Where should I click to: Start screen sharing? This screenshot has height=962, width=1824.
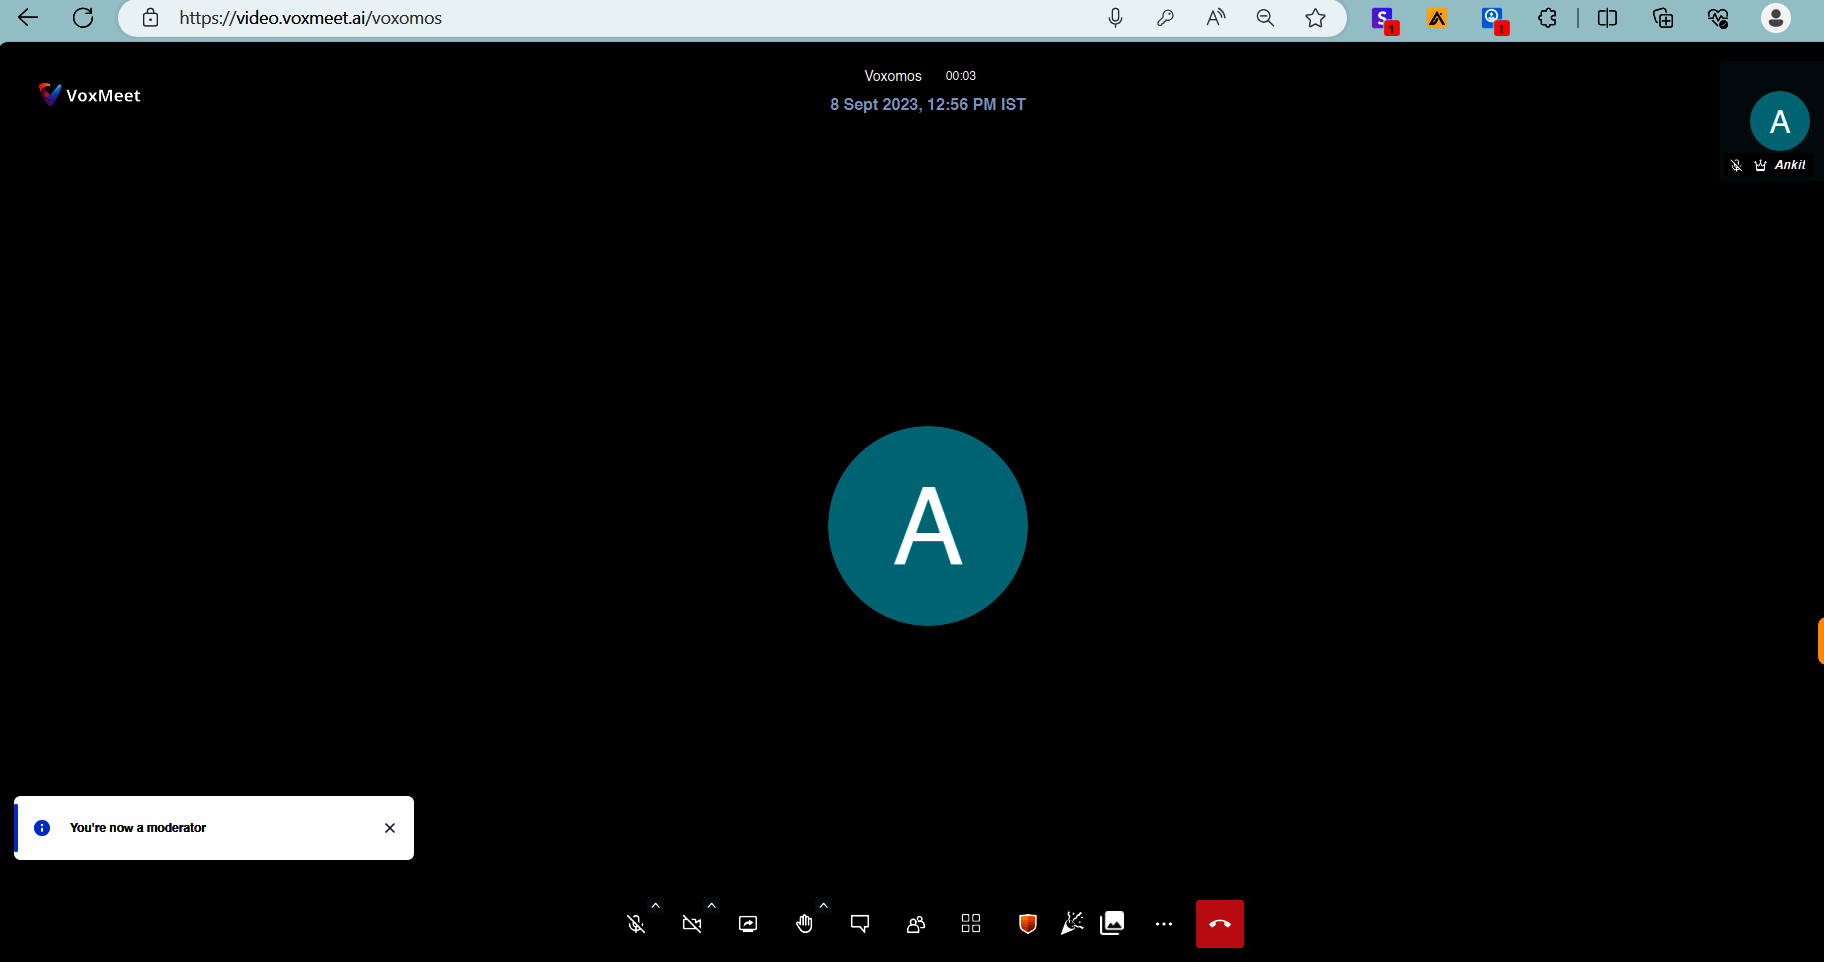coord(747,923)
